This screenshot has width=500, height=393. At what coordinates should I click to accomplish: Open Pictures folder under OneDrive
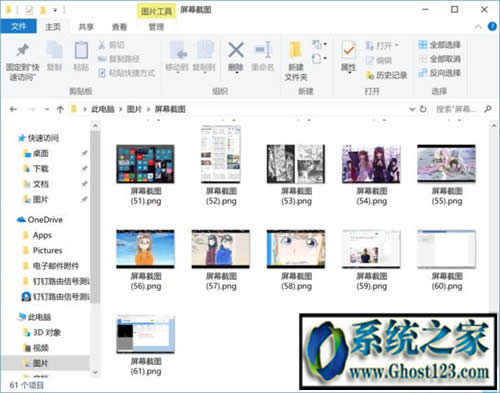43,250
